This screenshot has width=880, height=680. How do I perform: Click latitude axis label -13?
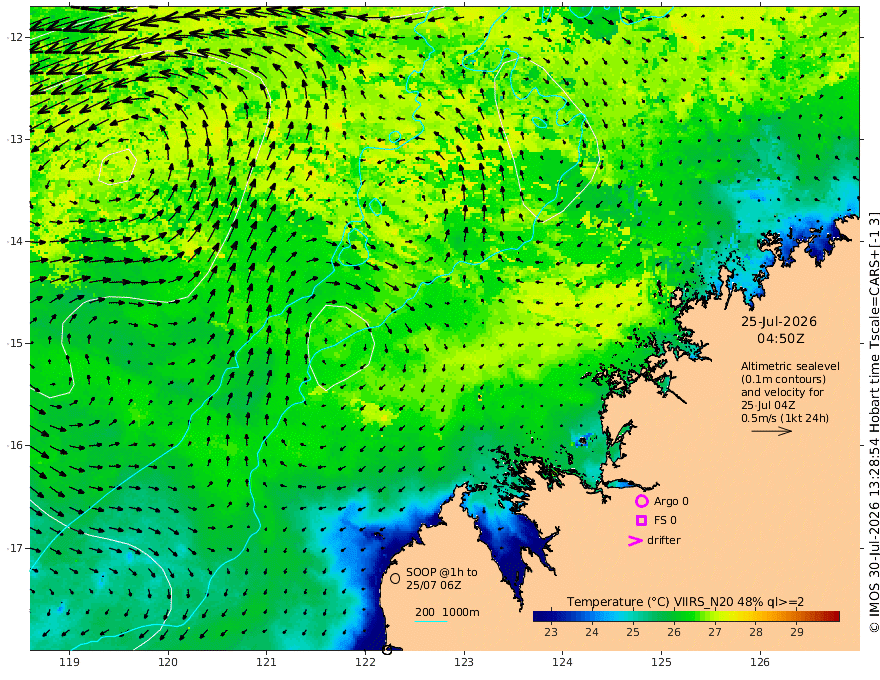pos(16,139)
